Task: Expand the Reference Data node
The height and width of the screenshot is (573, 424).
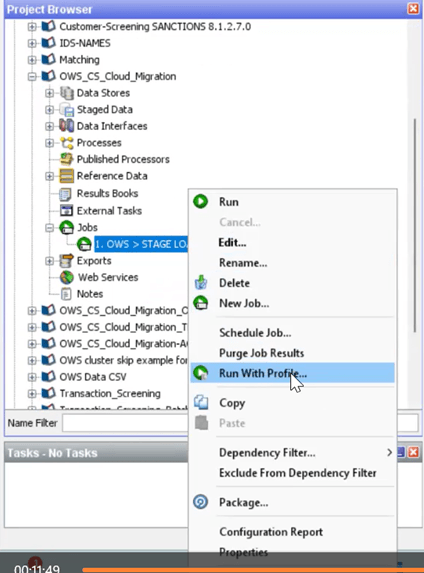Action: pos(49,176)
